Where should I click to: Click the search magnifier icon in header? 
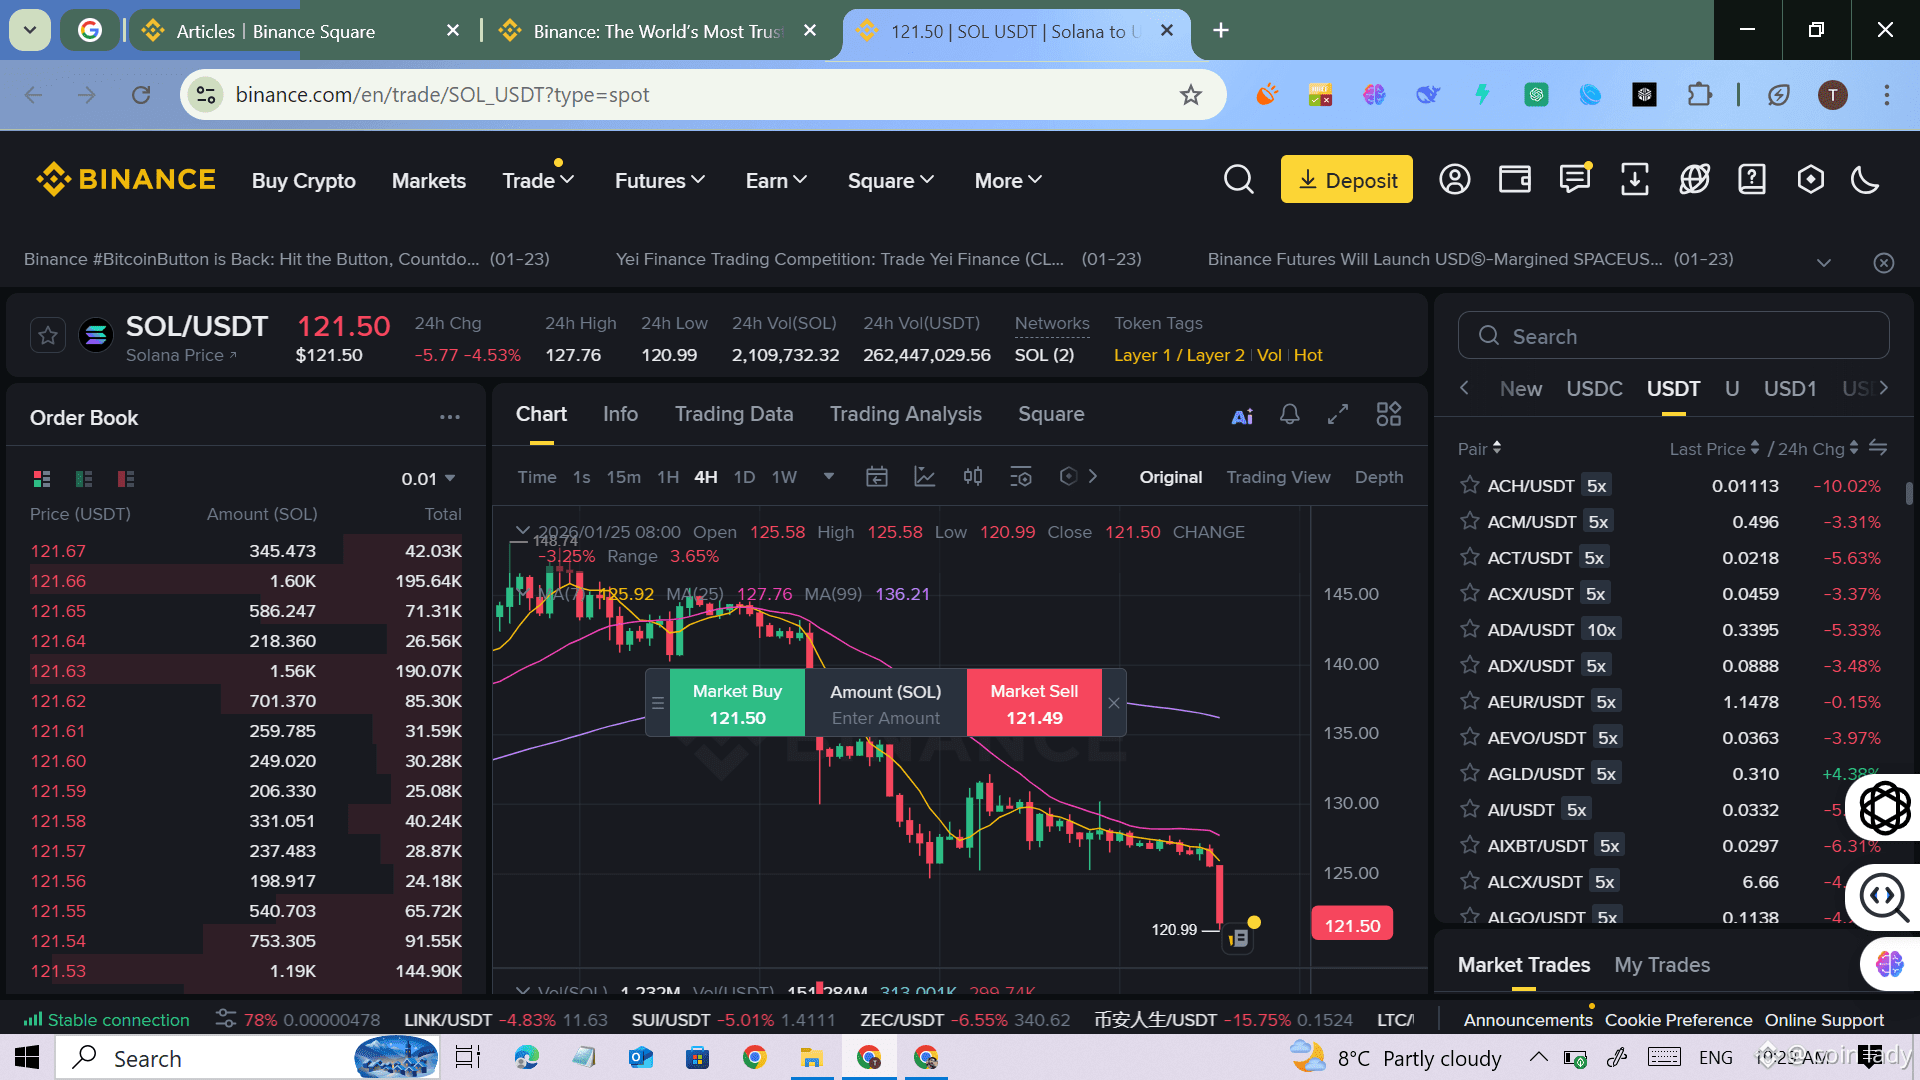[x=1238, y=180]
